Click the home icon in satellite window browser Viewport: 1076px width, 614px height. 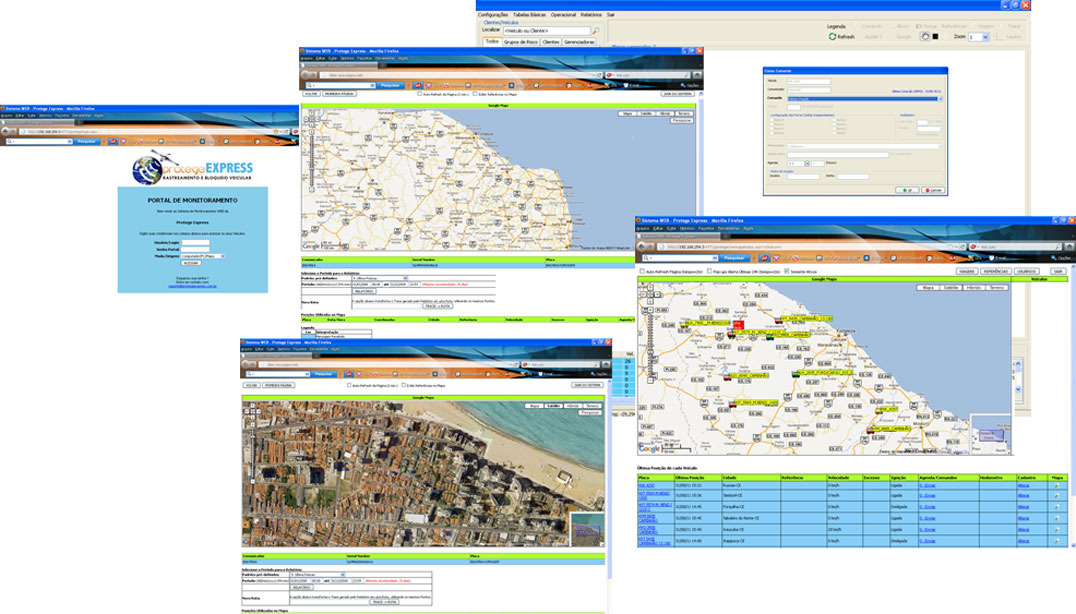606,364
